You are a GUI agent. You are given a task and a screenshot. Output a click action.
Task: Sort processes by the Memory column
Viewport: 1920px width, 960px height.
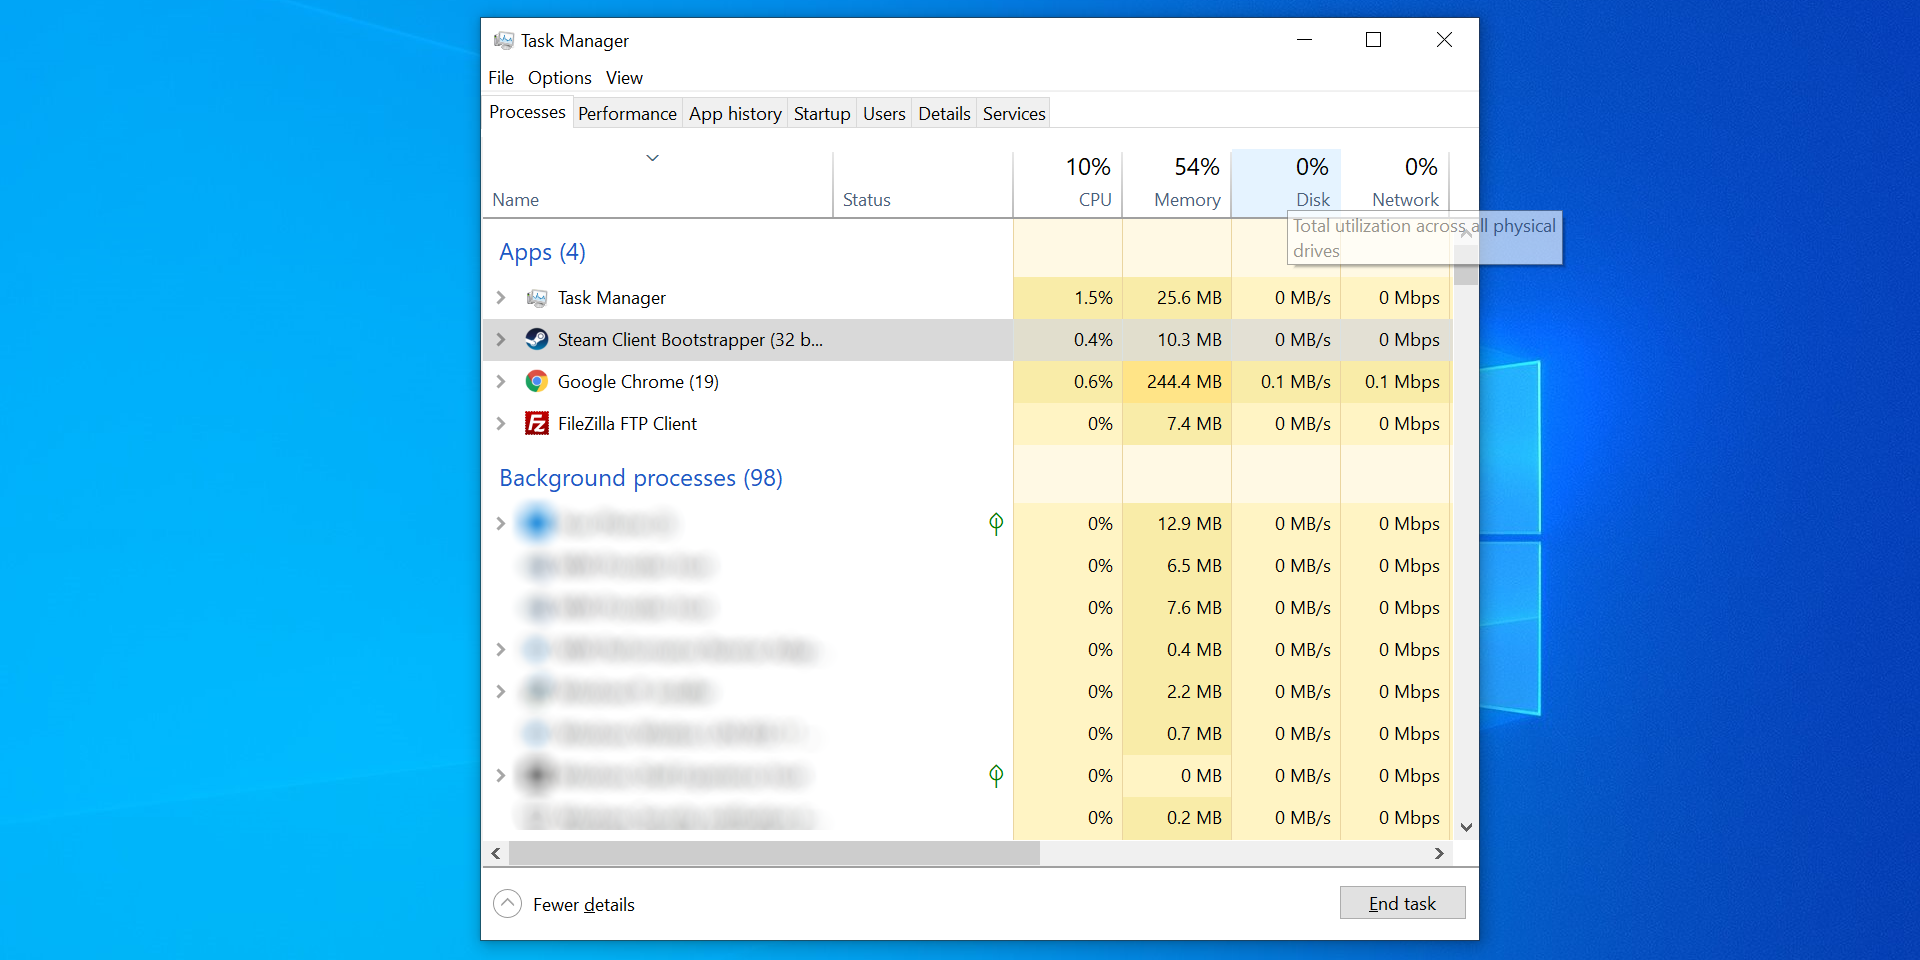1186,182
